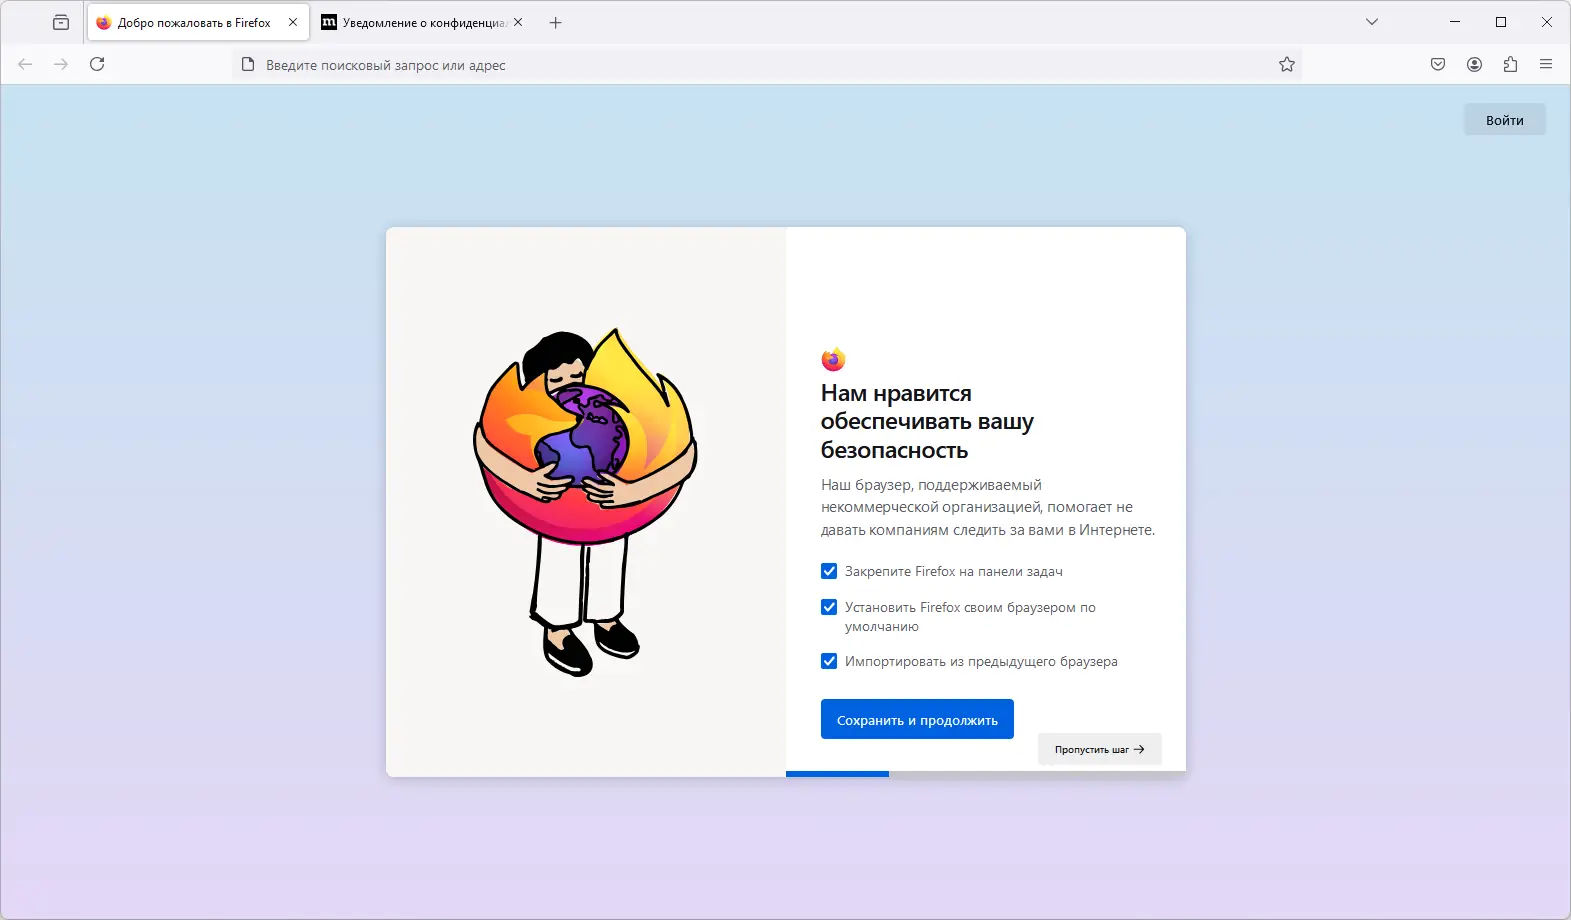Viewport: 1571px width, 920px height.
Task: Click the Firefox hugging globe illustration
Action: point(585,502)
